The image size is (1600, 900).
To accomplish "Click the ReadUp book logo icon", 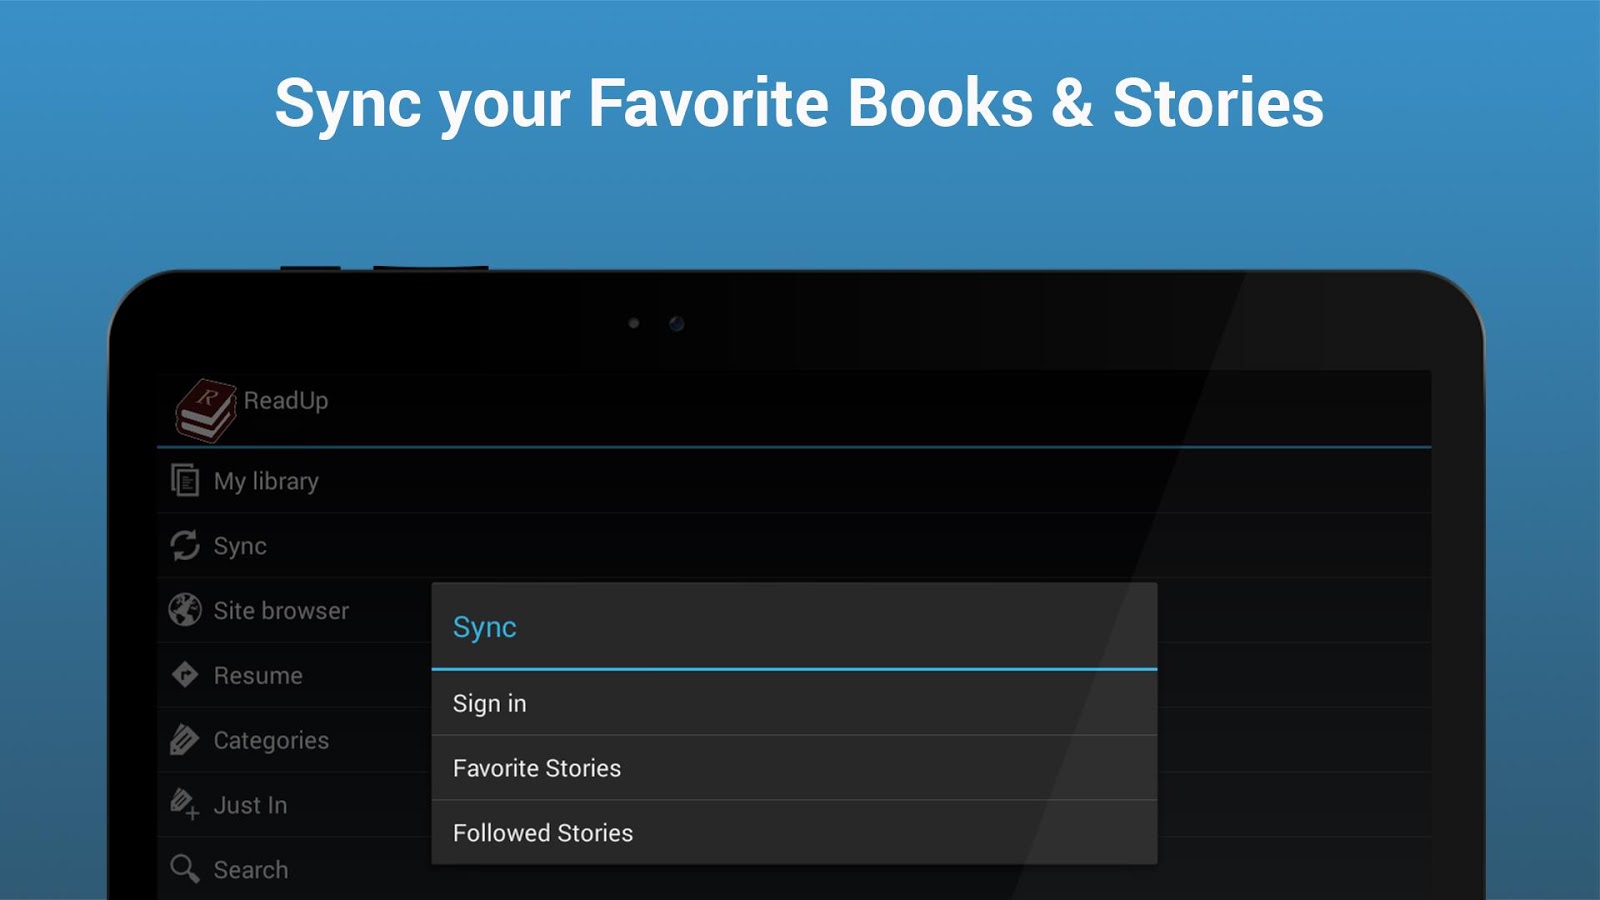I will tap(203, 410).
